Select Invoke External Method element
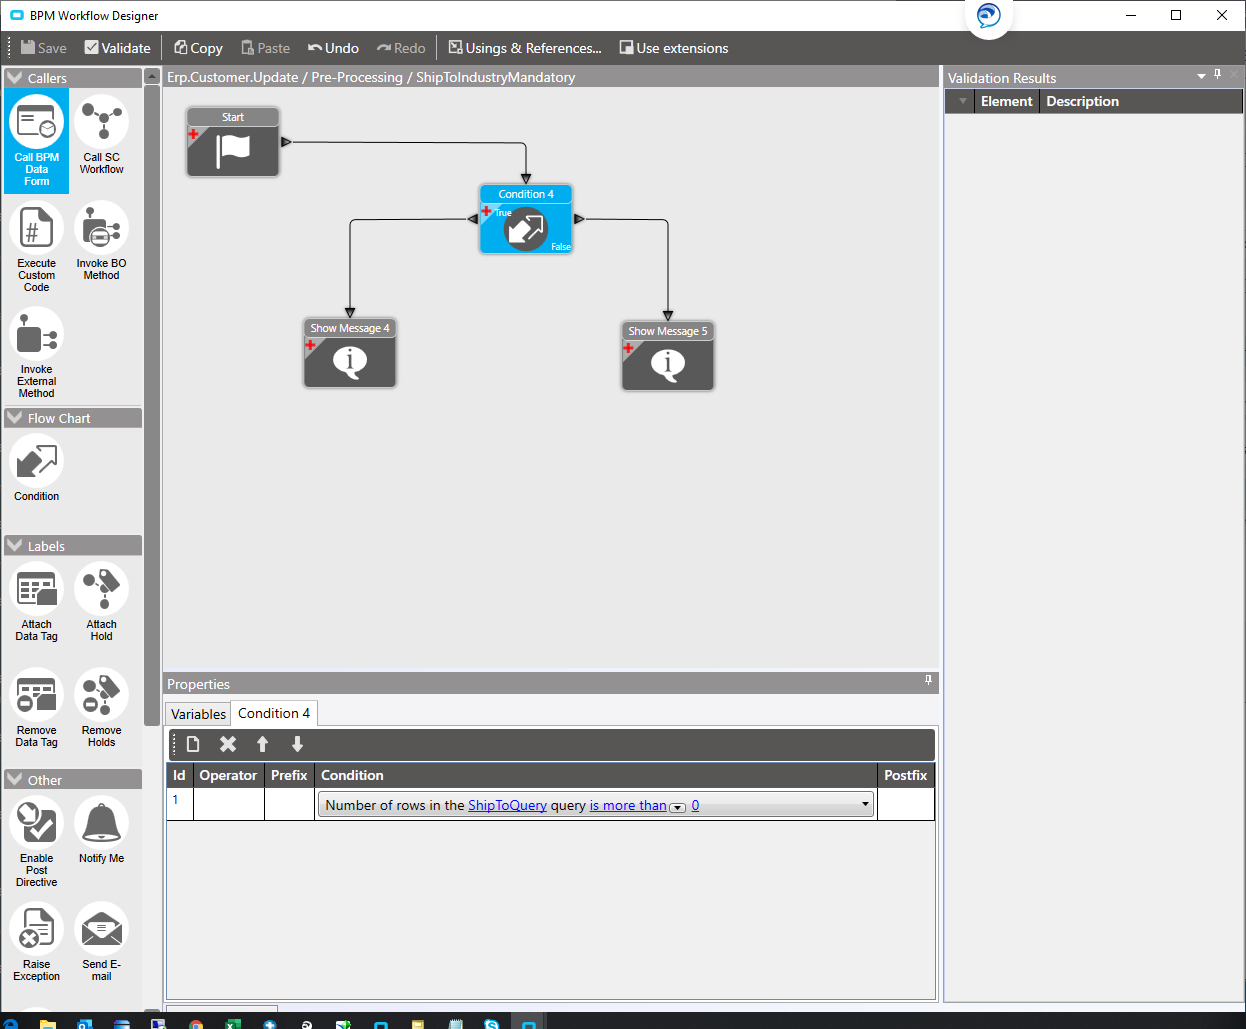Image resolution: width=1246 pixels, height=1029 pixels. point(37,353)
